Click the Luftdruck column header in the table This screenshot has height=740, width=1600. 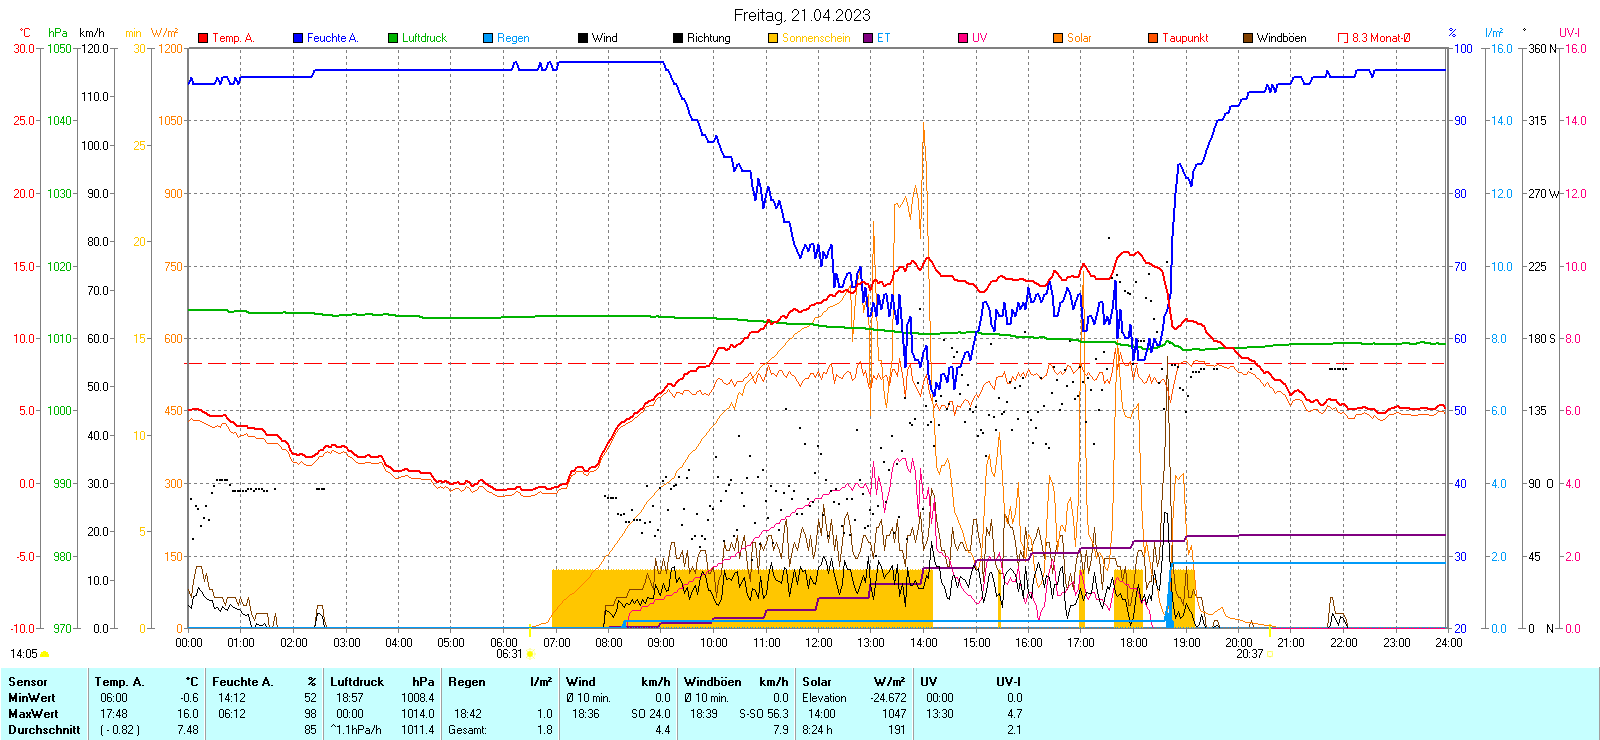(357, 682)
